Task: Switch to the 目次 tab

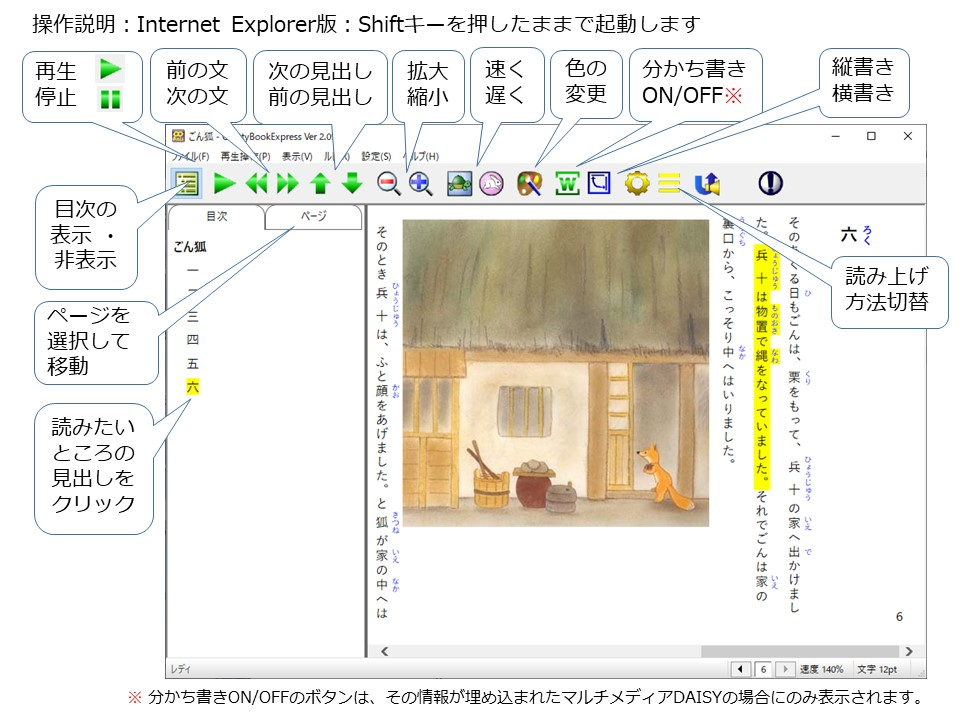Action: tap(216, 216)
